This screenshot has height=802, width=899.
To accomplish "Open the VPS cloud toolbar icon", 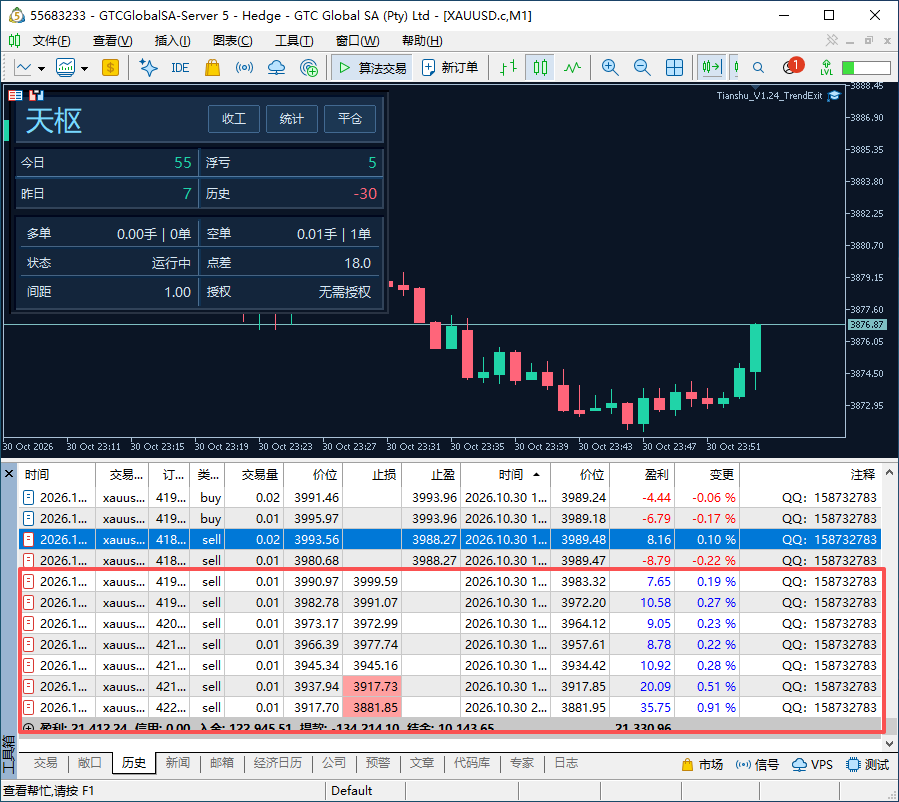I will click(x=276, y=68).
